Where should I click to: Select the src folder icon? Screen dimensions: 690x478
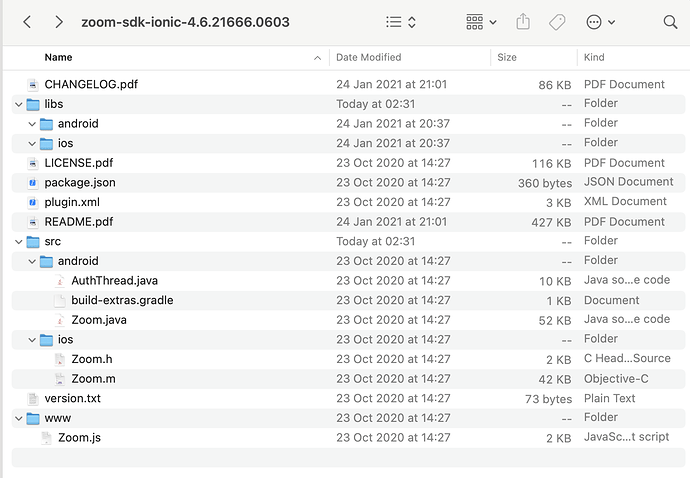tap(33, 242)
